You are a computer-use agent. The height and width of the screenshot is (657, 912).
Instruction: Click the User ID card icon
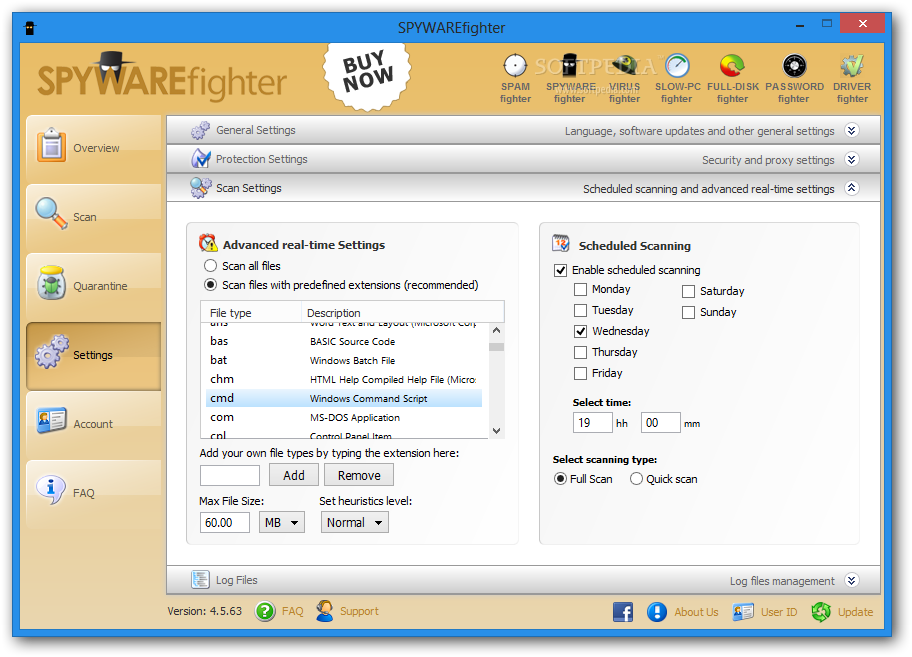pos(743,612)
